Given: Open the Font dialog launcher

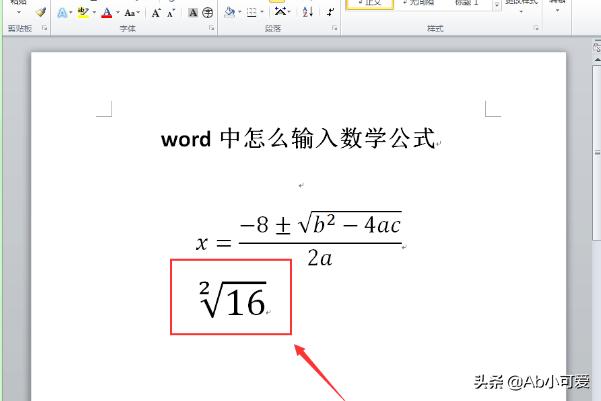Looking at the screenshot, I should click(x=212, y=28).
